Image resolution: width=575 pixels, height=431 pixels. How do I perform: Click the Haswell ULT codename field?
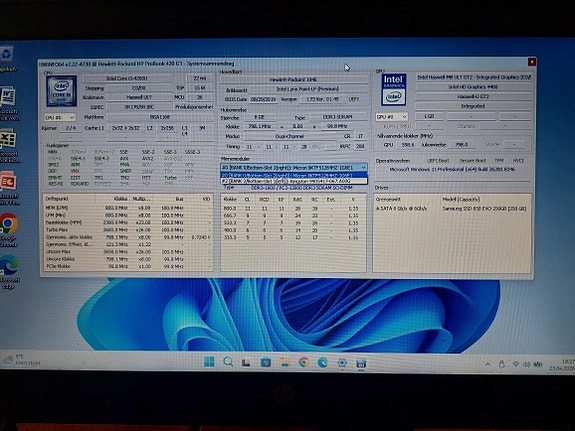click(139, 97)
